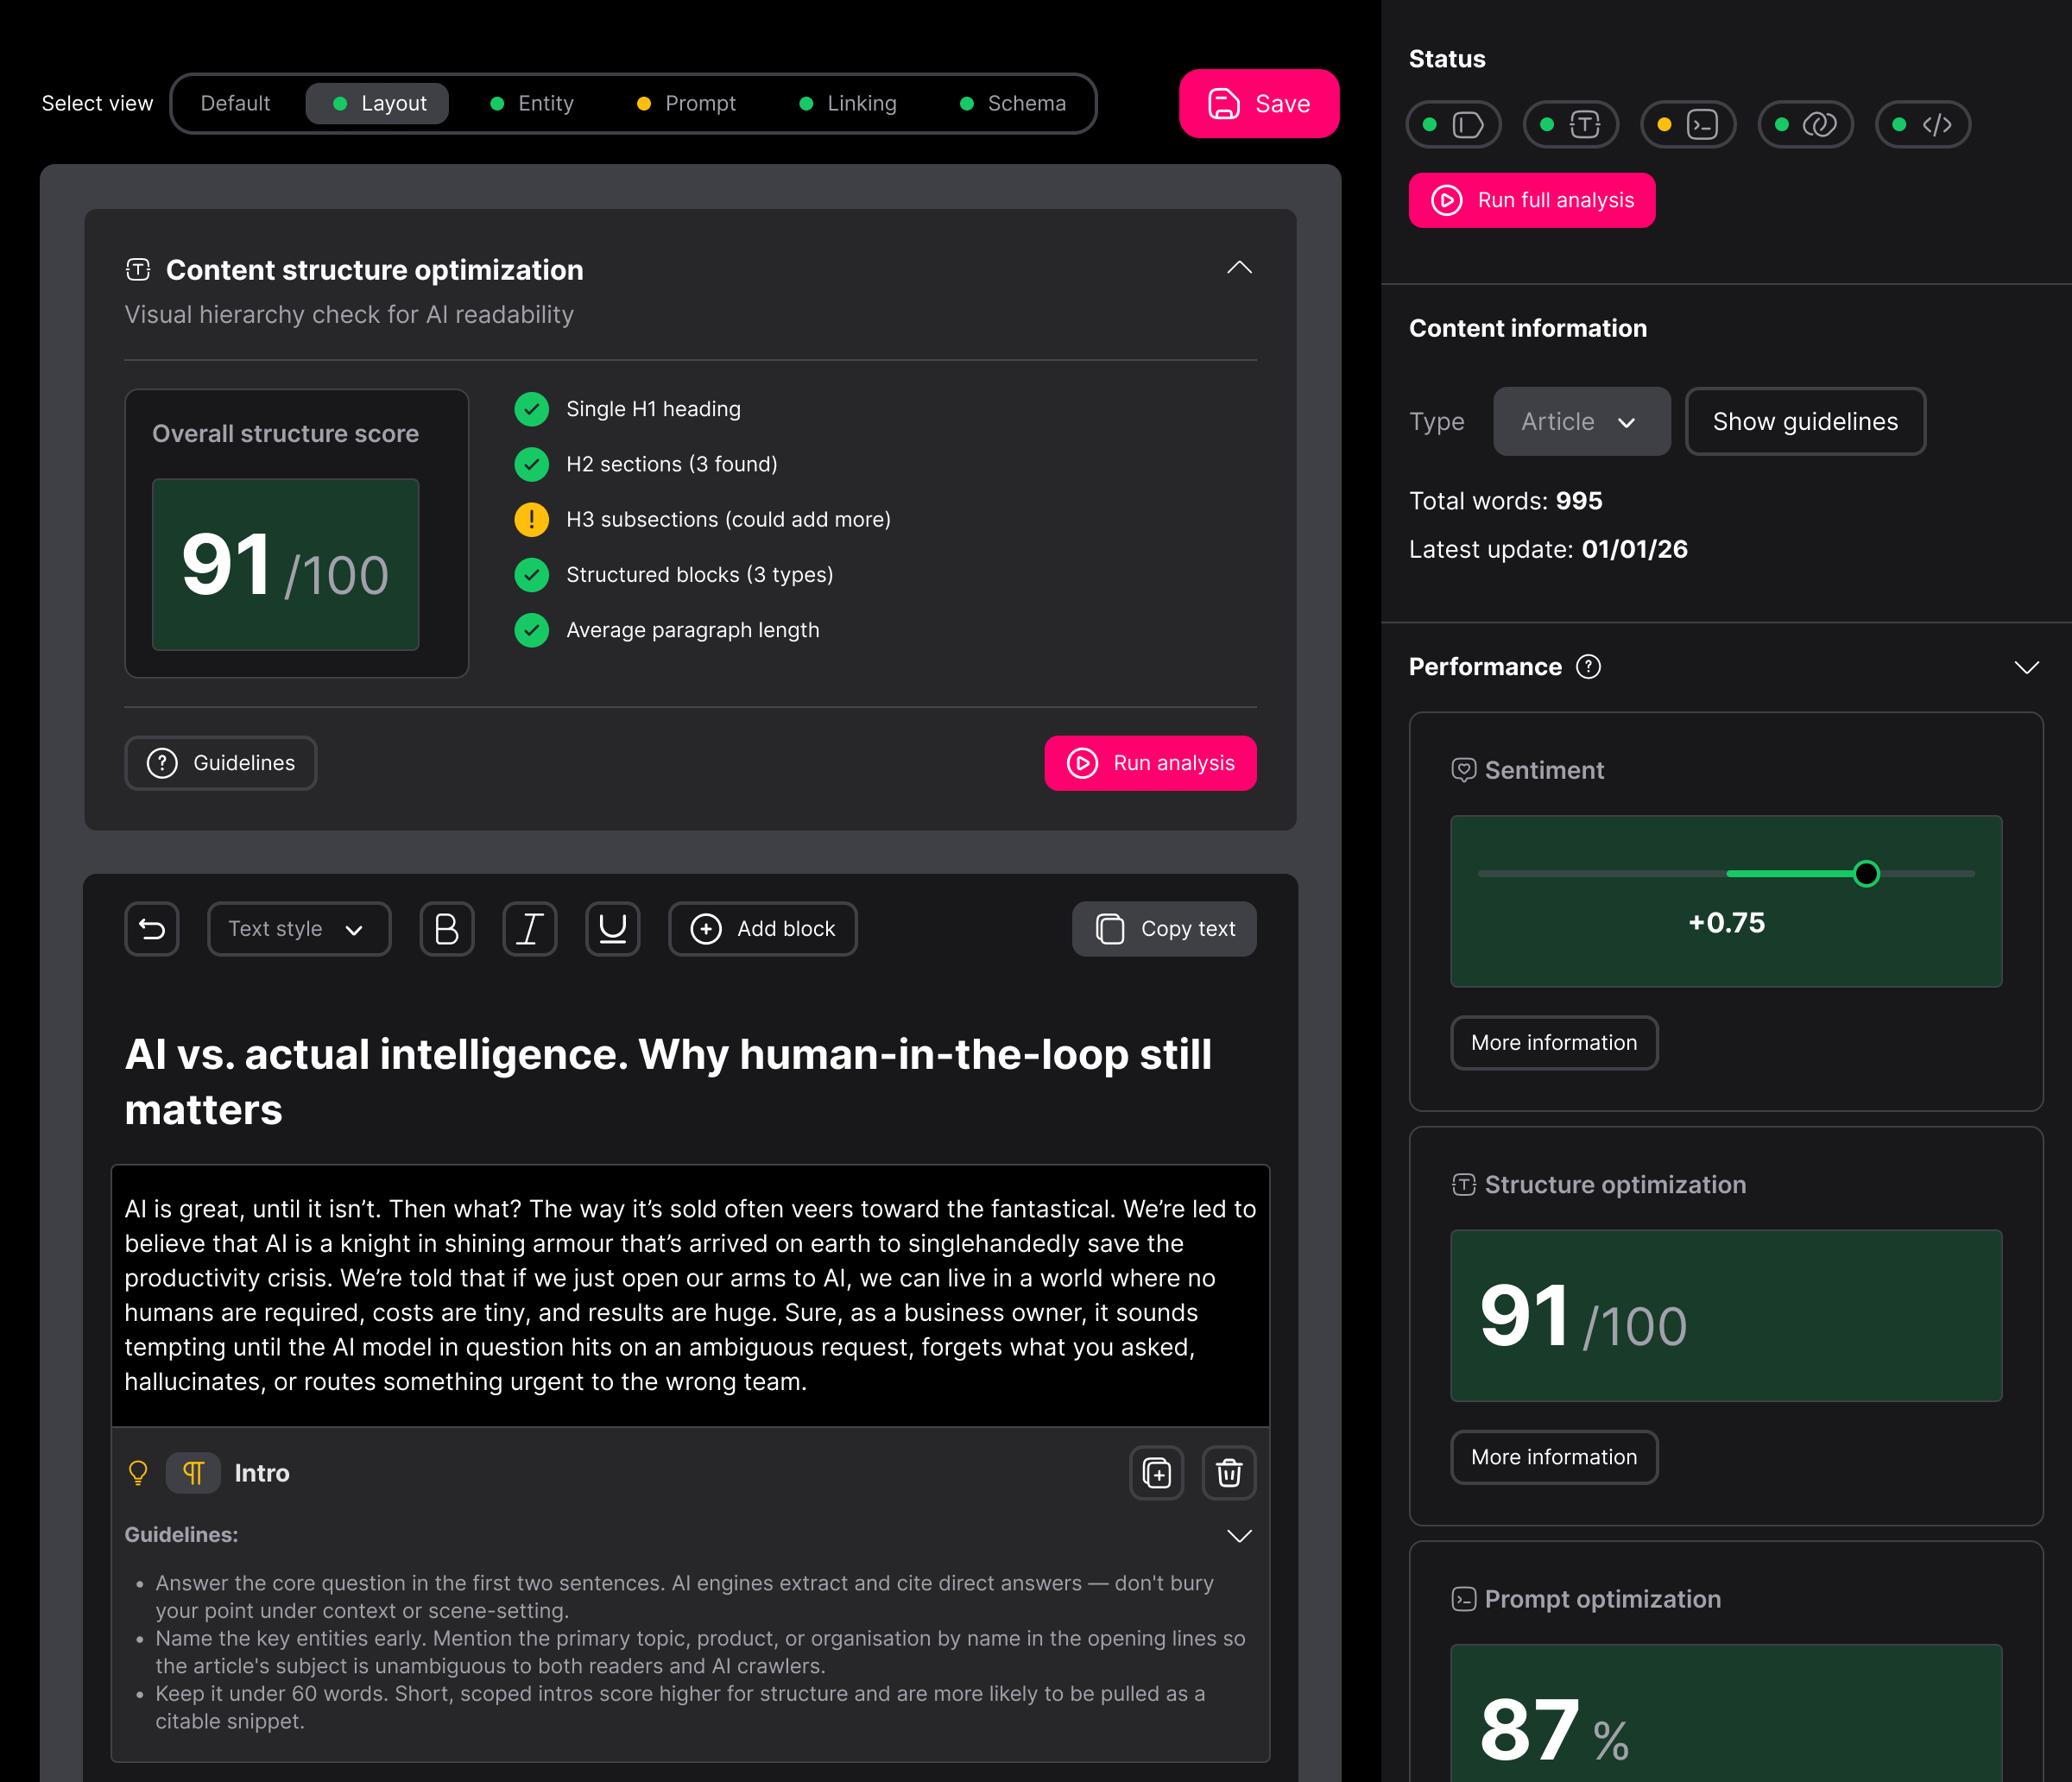
Task: Click Run full analysis
Action: pyautogui.click(x=1532, y=201)
